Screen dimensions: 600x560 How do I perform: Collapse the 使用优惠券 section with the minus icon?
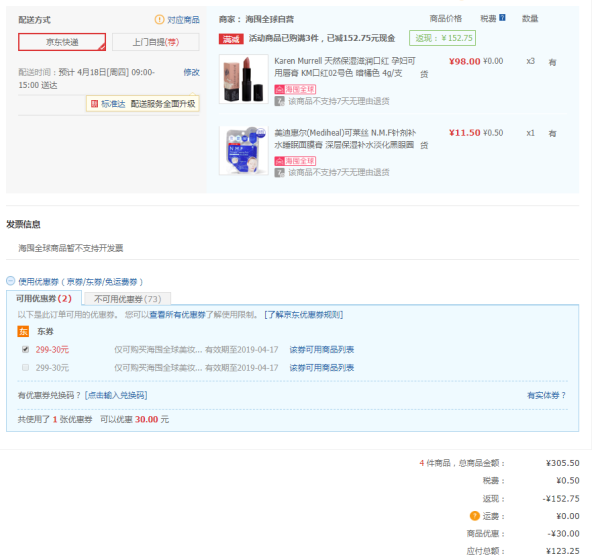point(10,281)
